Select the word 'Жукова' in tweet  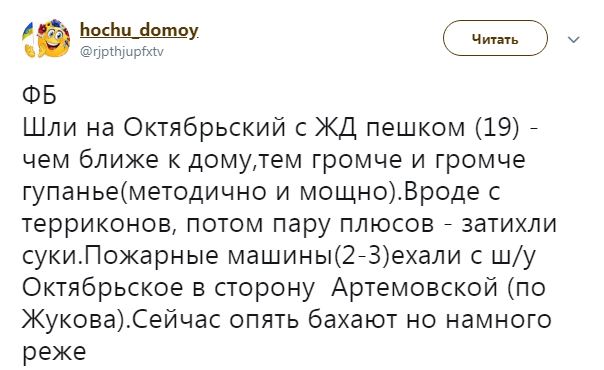coord(69,320)
